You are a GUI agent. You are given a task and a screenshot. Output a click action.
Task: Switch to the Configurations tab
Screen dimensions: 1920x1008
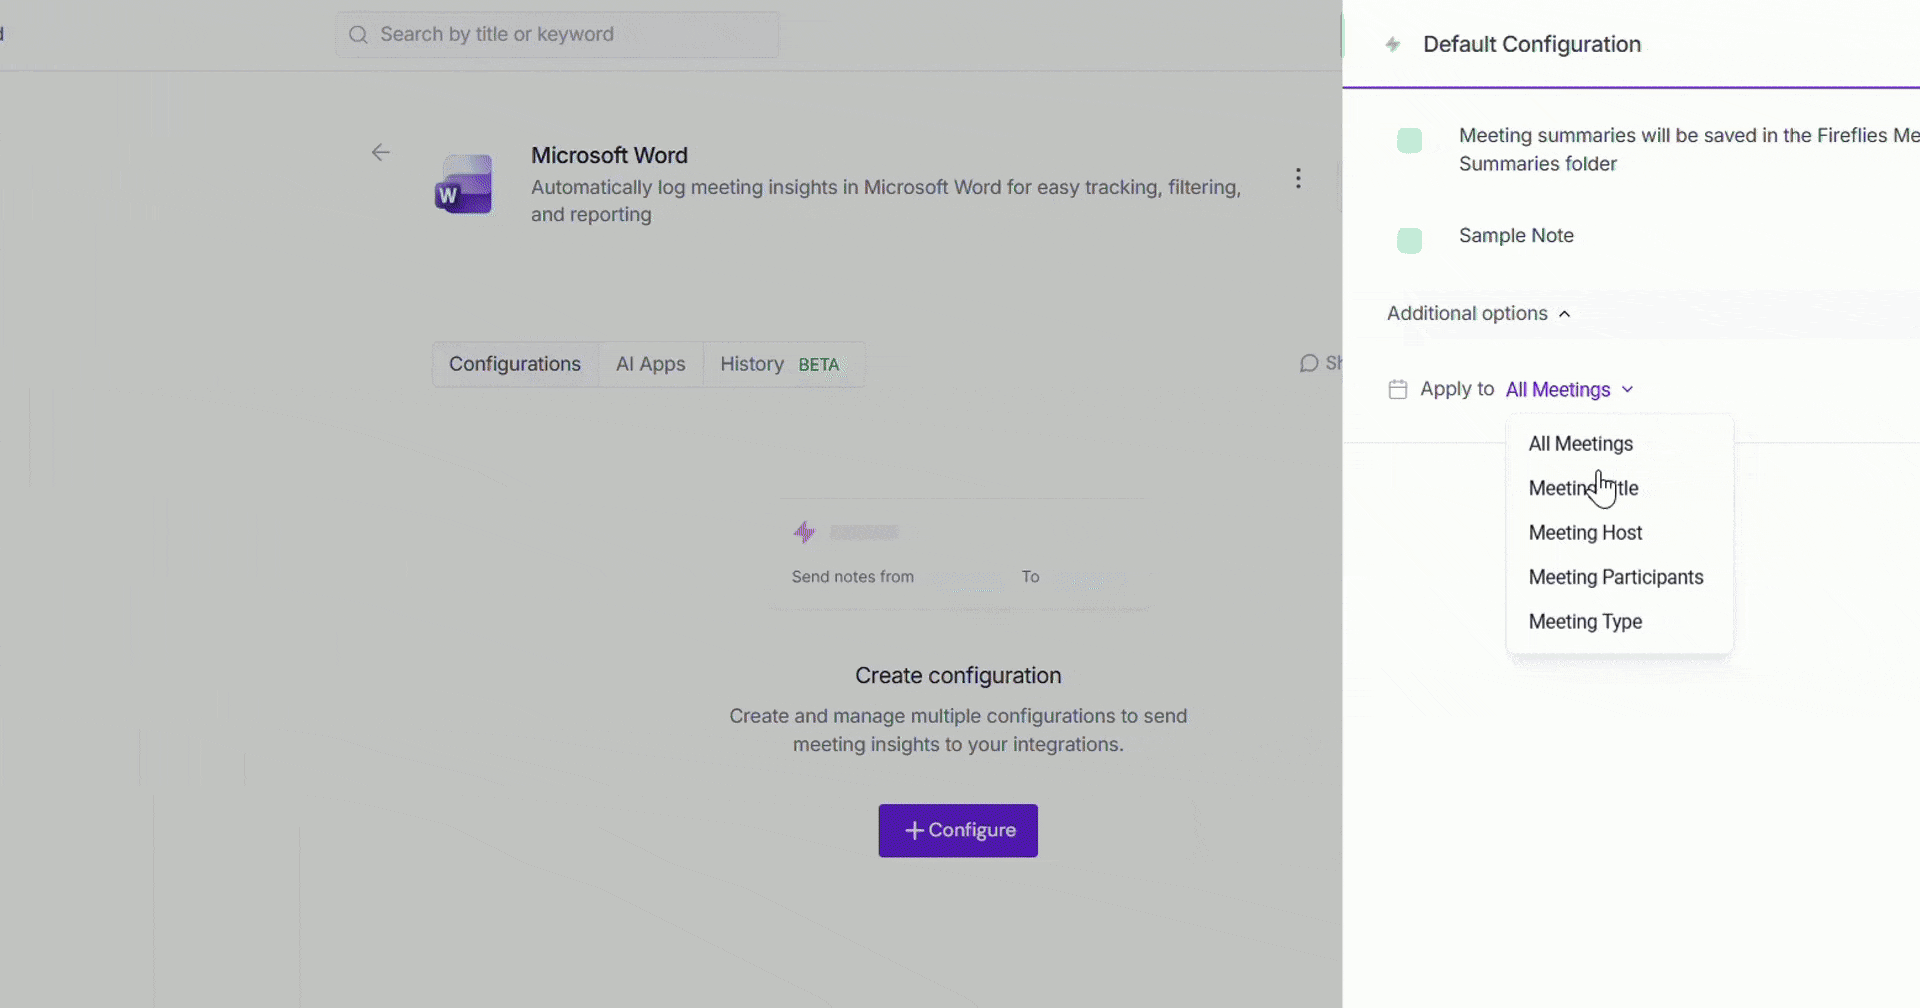(x=515, y=364)
